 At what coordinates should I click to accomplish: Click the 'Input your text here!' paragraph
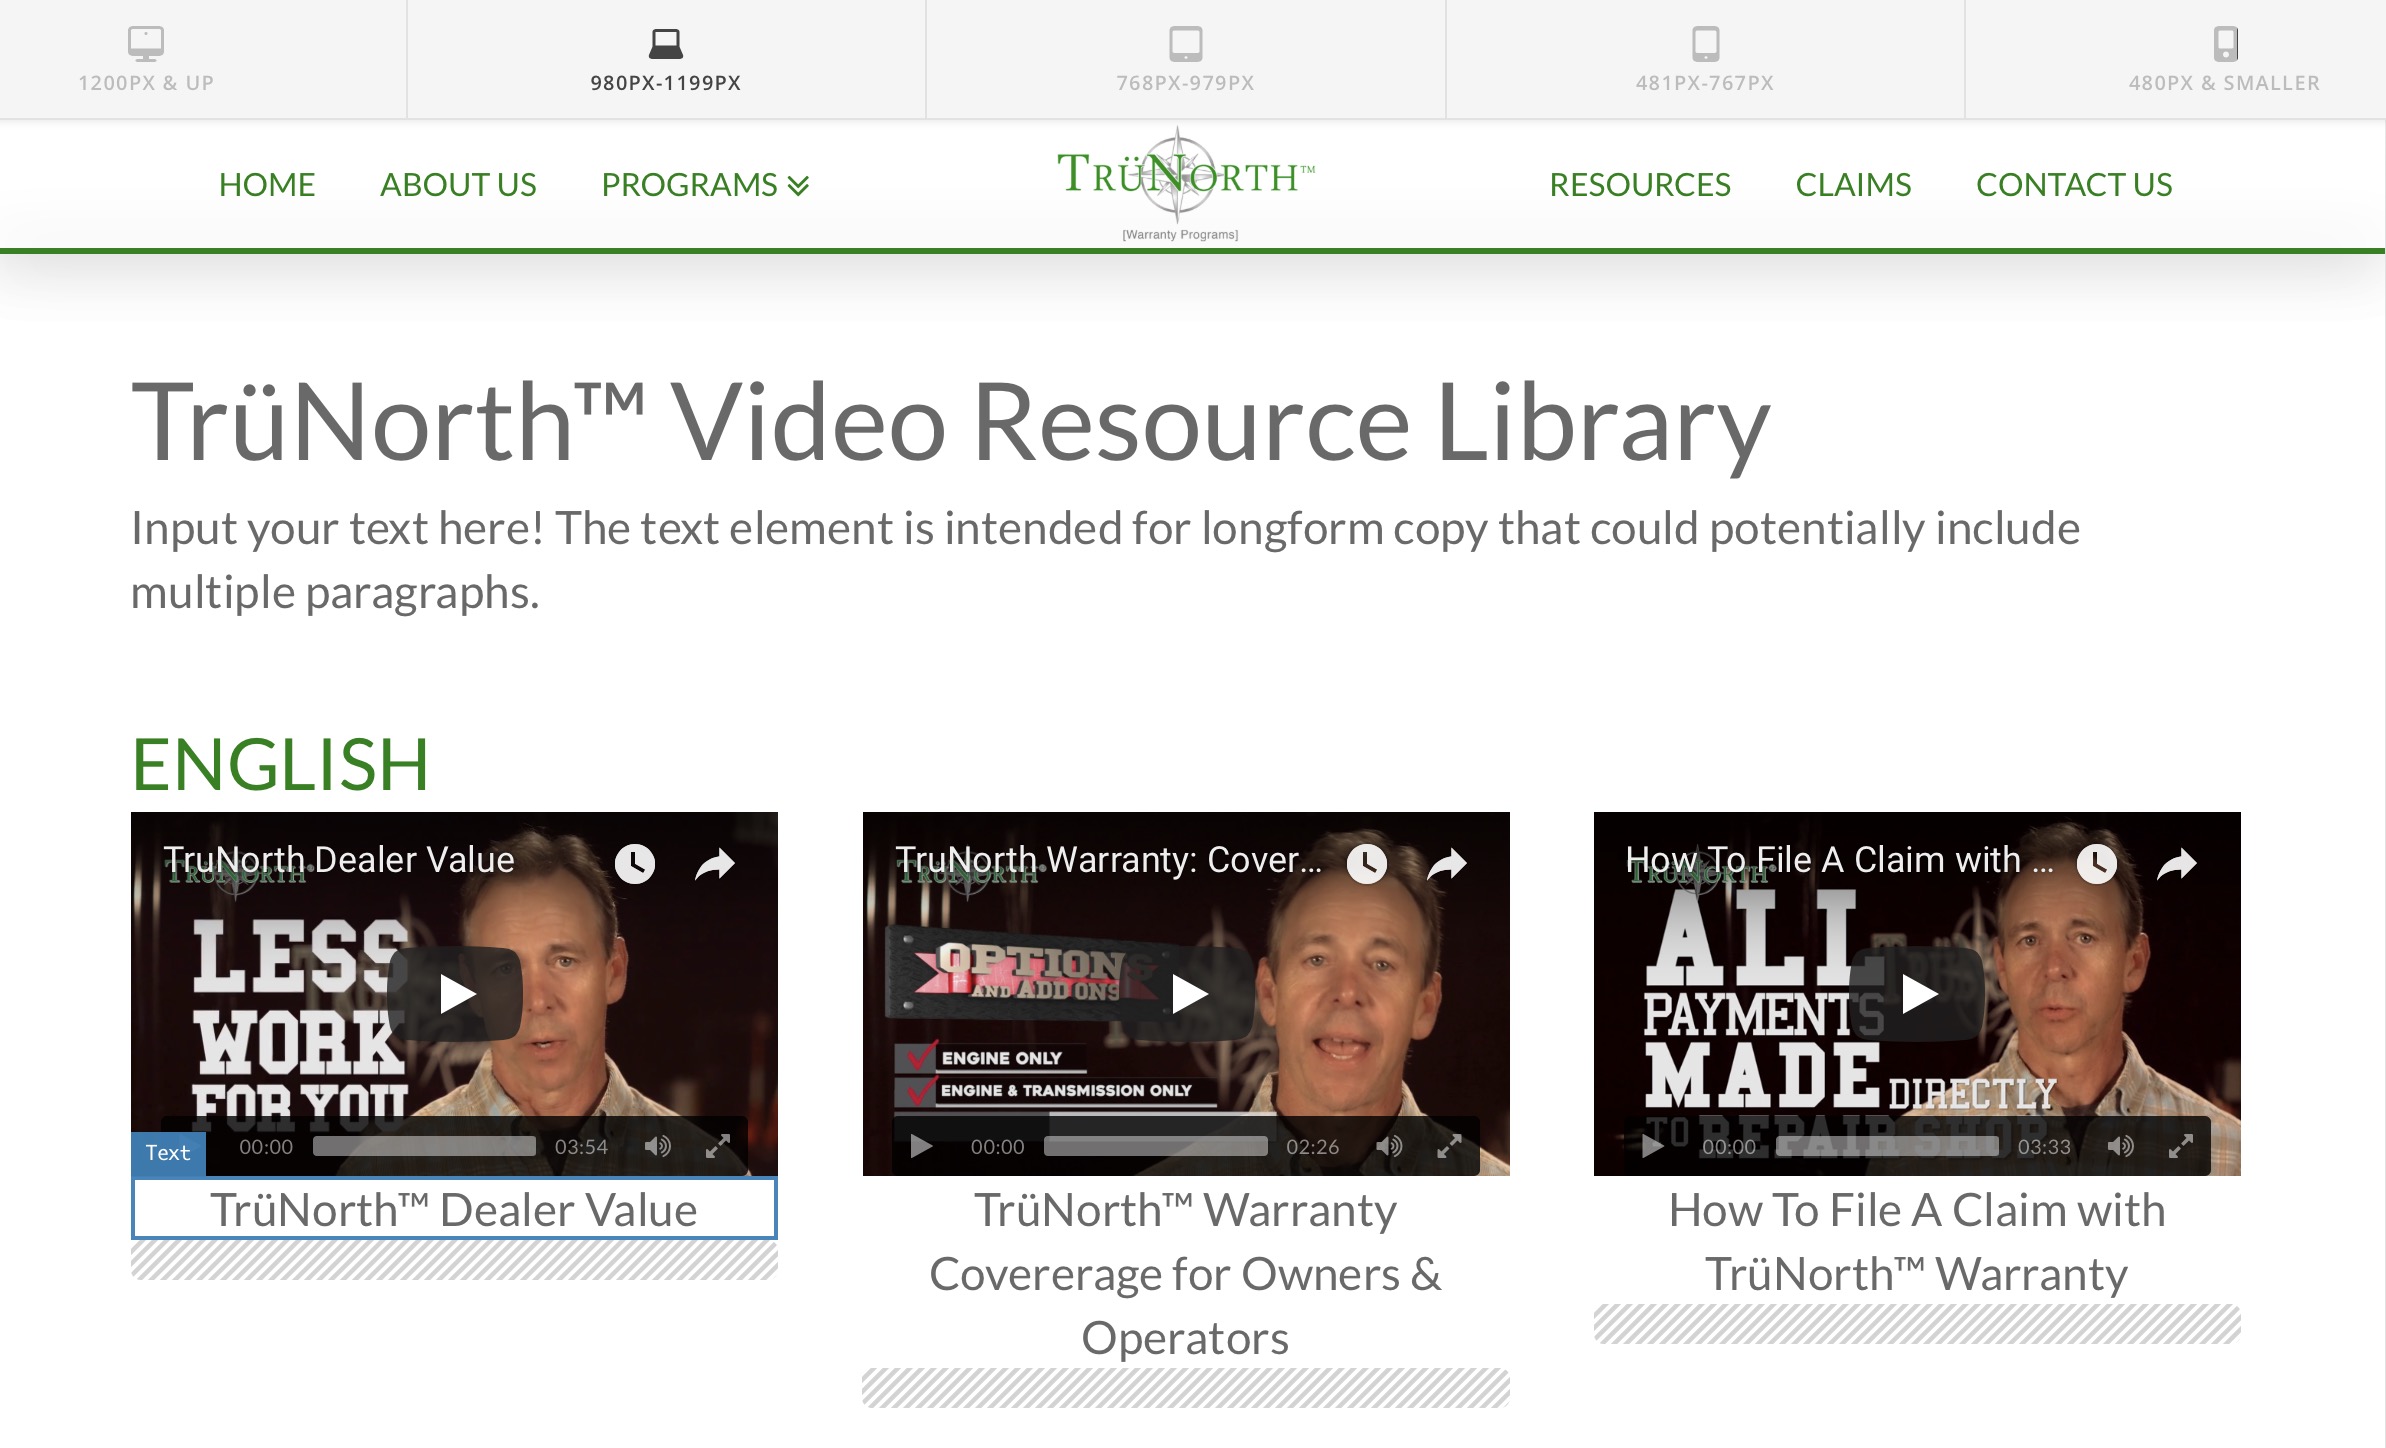click(1105, 560)
